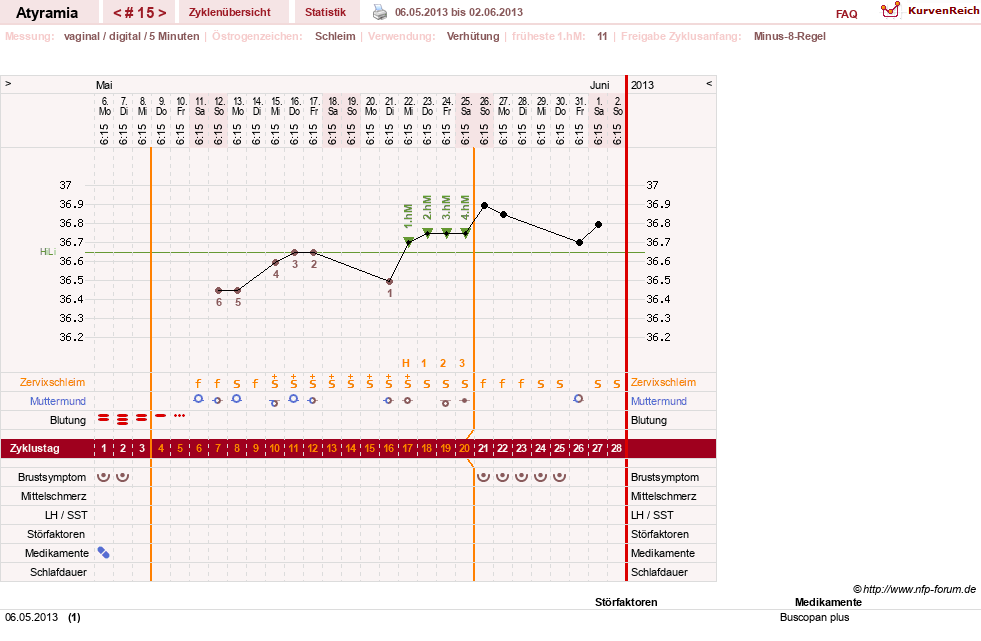
Task: Click the Zyklustag header label
Action: [x=34, y=448]
